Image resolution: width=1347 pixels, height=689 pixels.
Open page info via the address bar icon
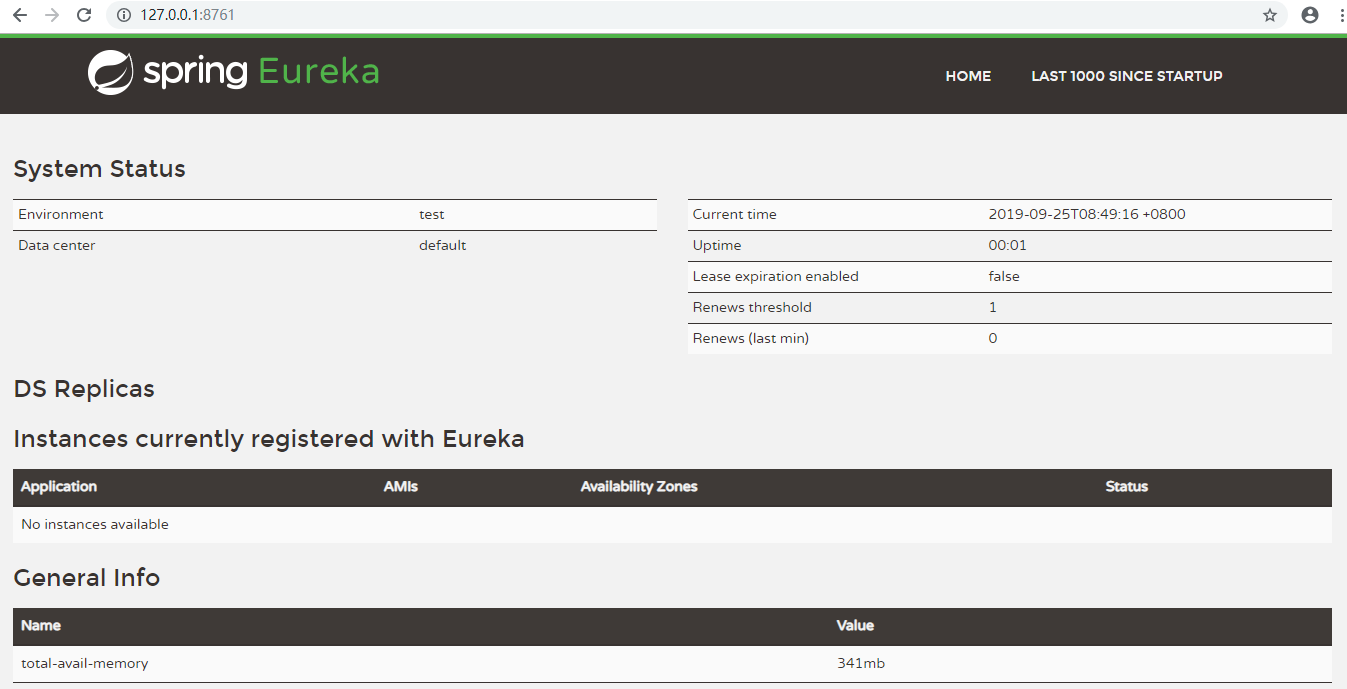tap(122, 15)
